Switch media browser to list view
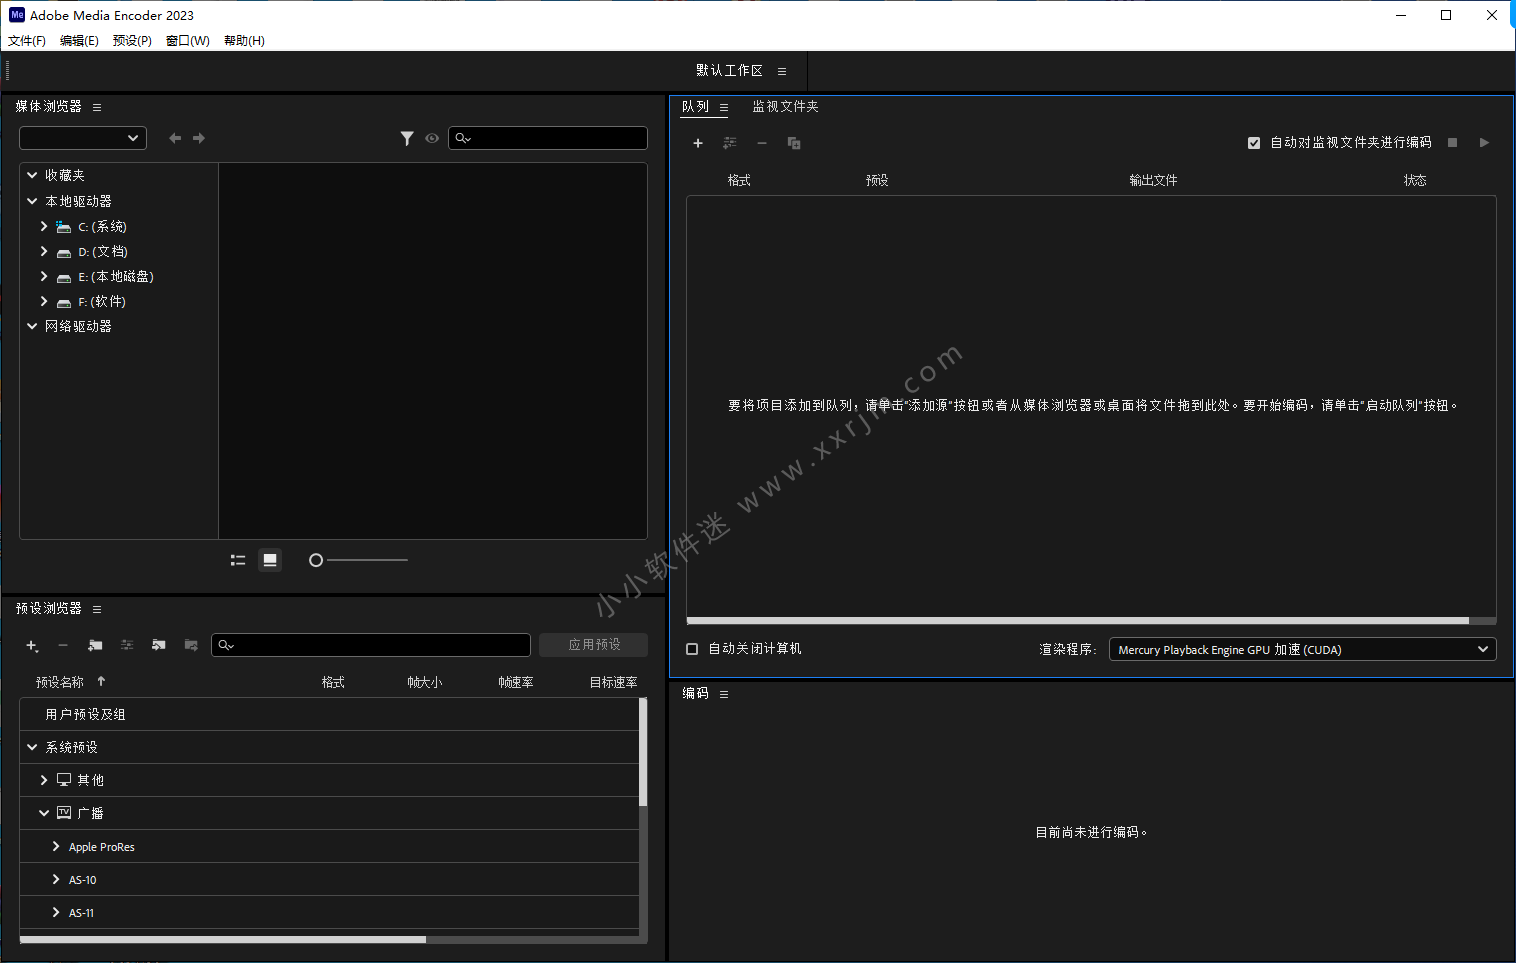This screenshot has height=963, width=1516. (238, 560)
